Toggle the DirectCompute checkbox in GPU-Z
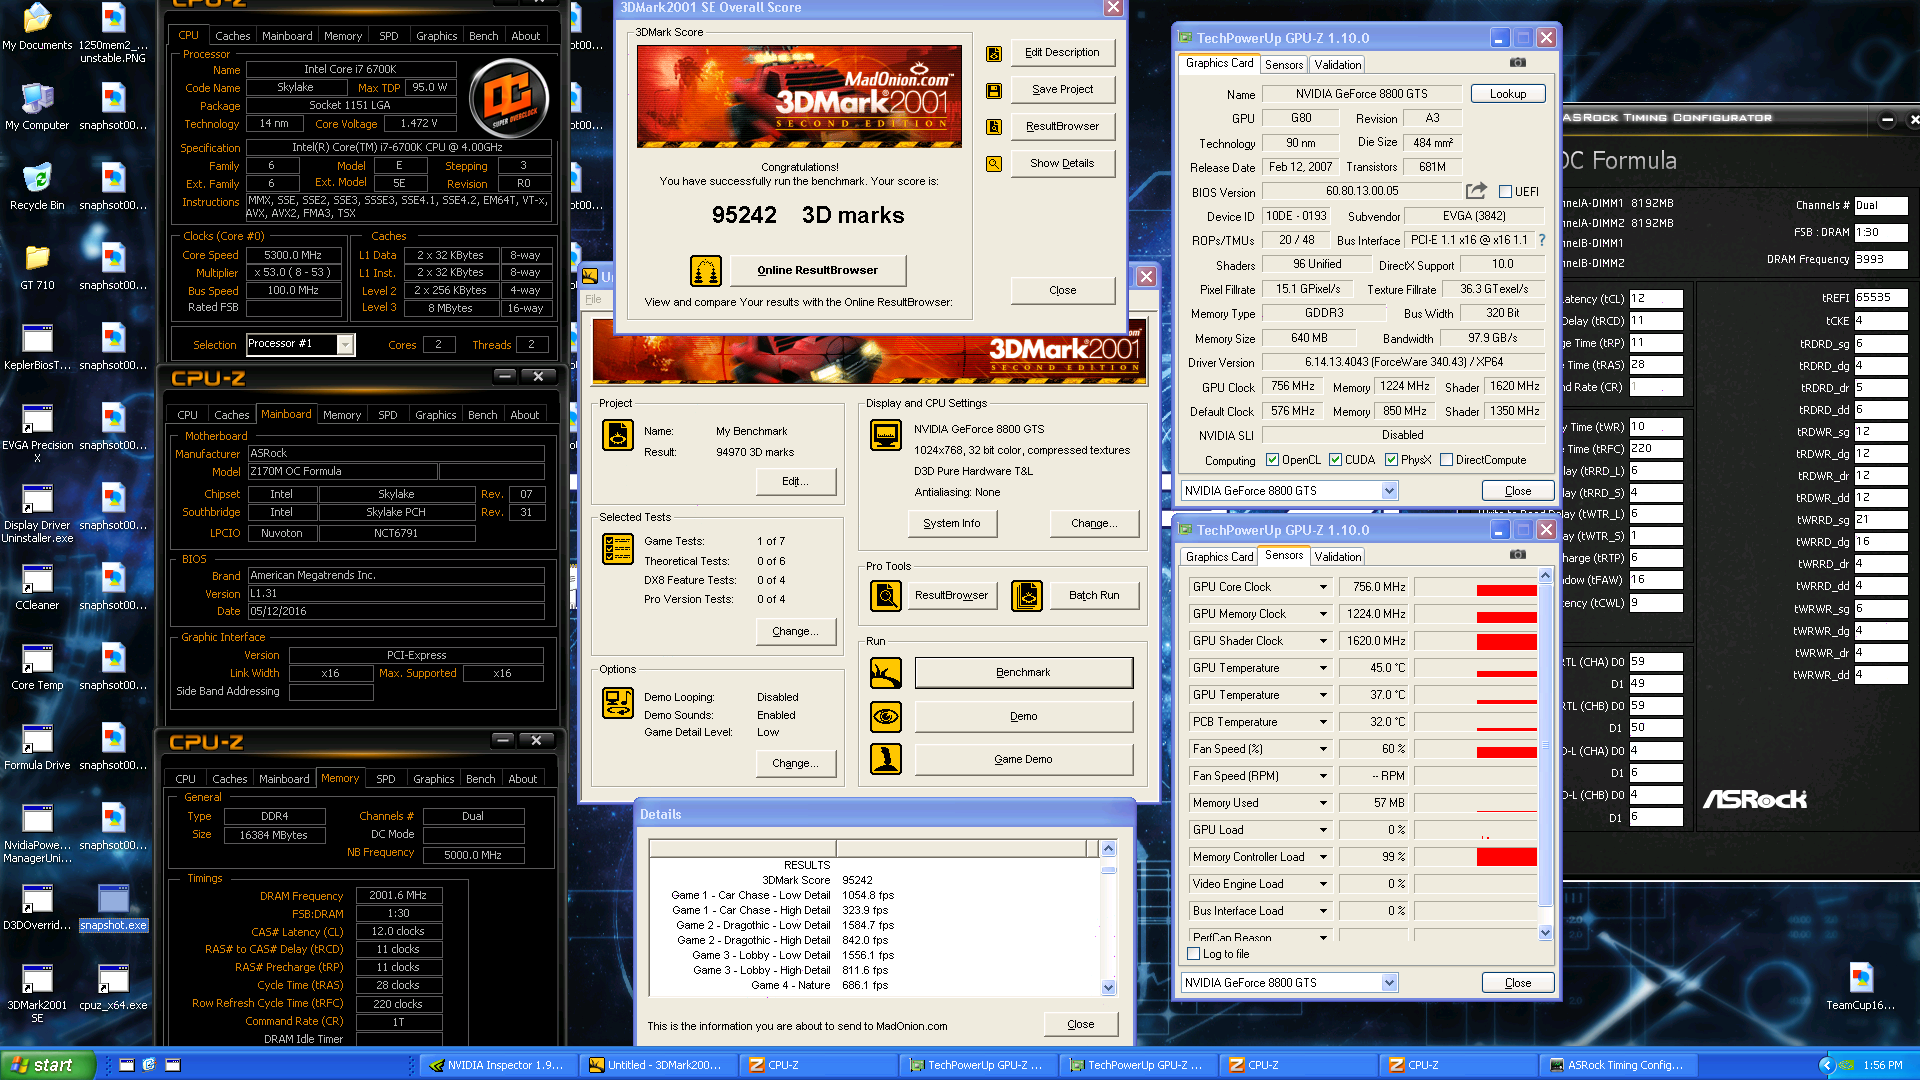The image size is (1920, 1080). click(x=1446, y=460)
